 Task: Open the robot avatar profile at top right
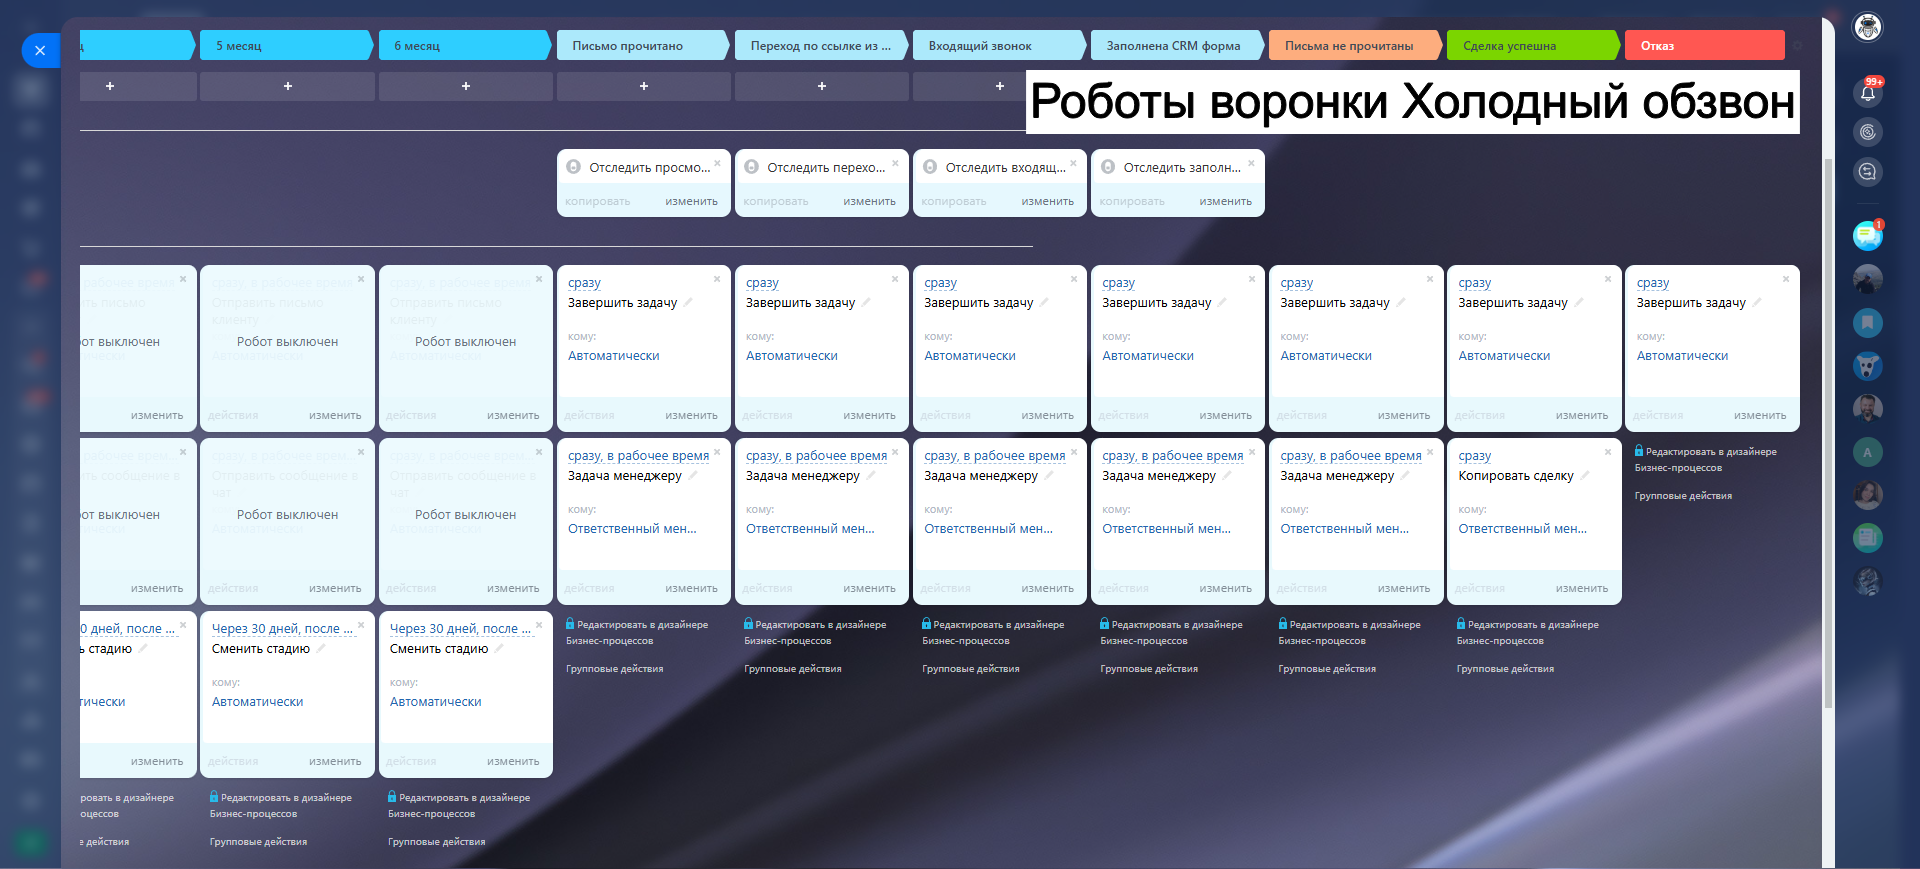(x=1867, y=27)
